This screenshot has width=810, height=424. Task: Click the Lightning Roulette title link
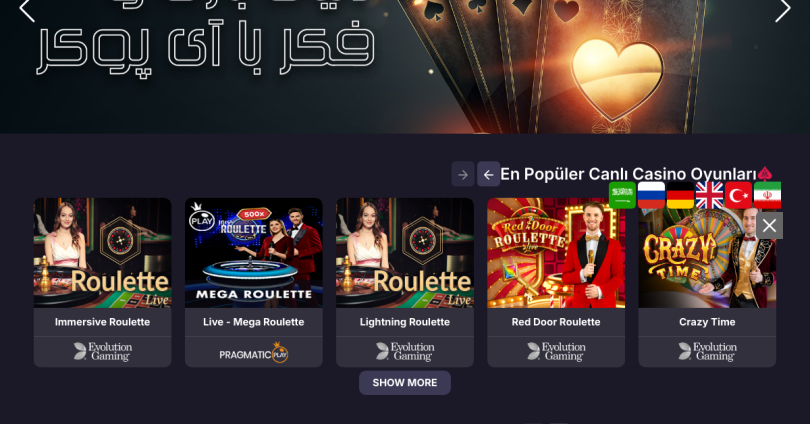pos(404,322)
